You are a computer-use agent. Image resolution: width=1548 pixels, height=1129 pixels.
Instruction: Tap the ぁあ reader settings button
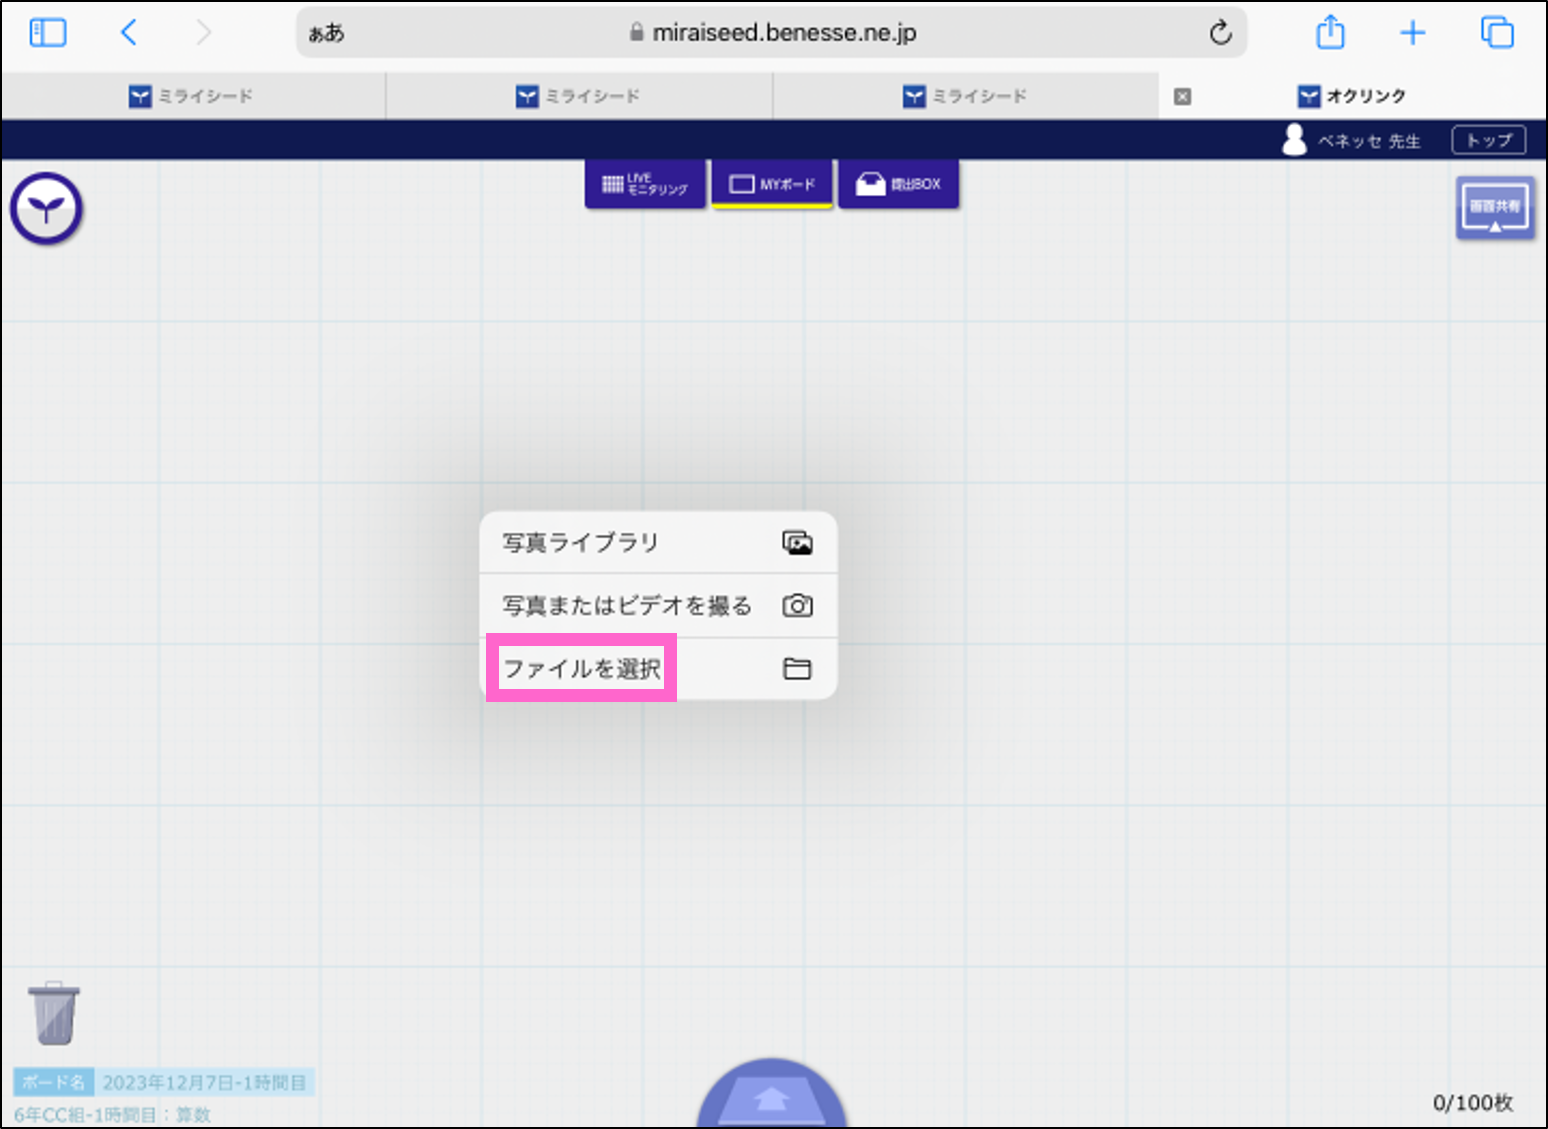(326, 33)
